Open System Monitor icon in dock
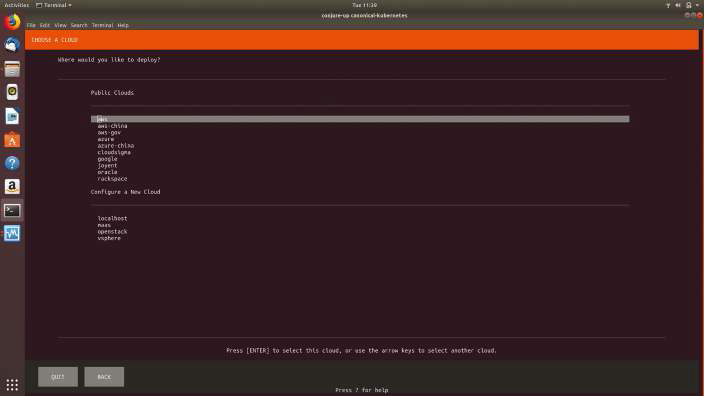 click(12, 233)
